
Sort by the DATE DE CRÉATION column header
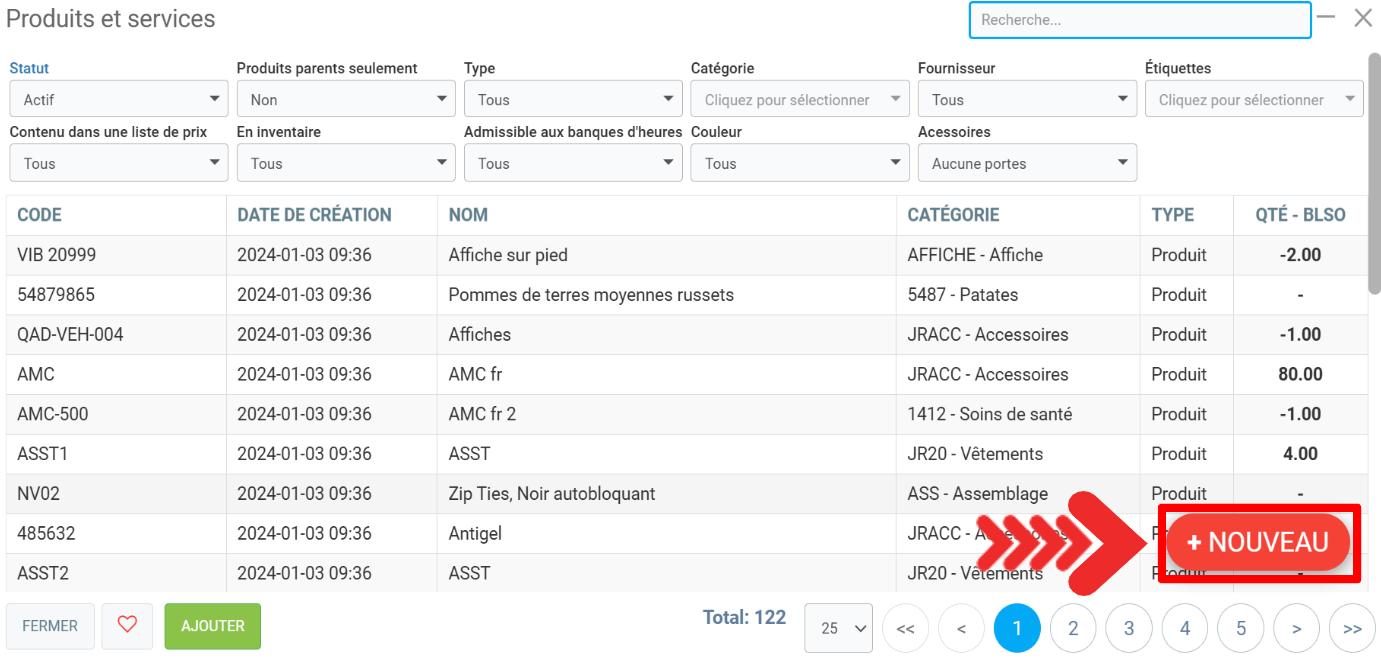pyautogui.click(x=314, y=215)
